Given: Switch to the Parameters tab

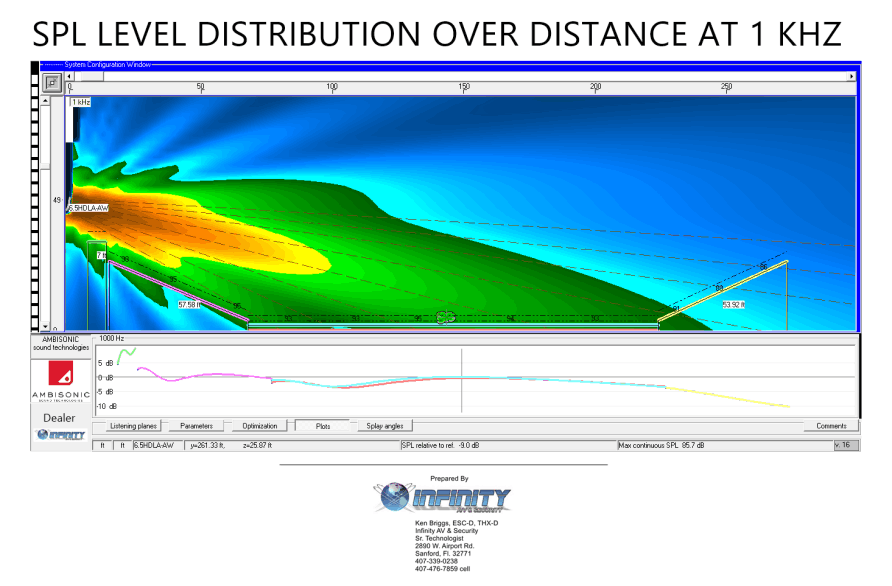Looking at the screenshot, I should 196,426.
